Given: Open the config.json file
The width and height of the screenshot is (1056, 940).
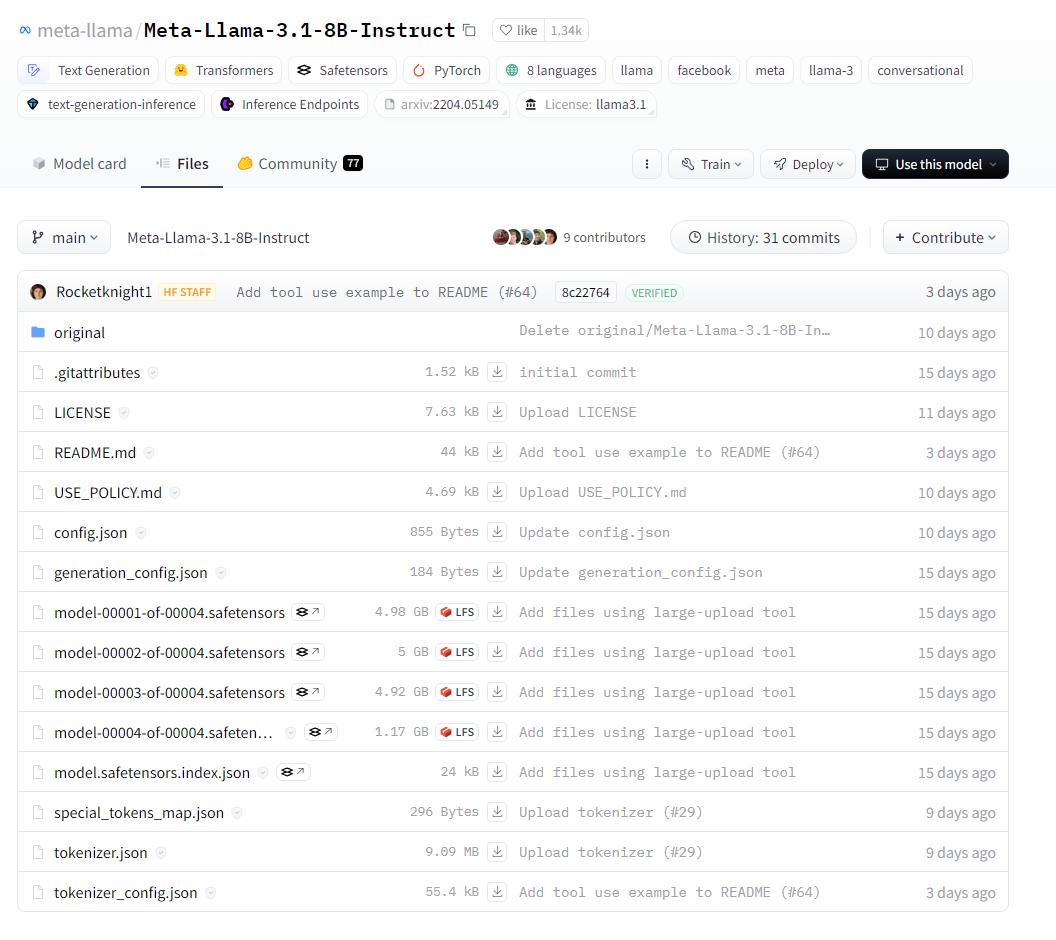Looking at the screenshot, I should coord(90,533).
